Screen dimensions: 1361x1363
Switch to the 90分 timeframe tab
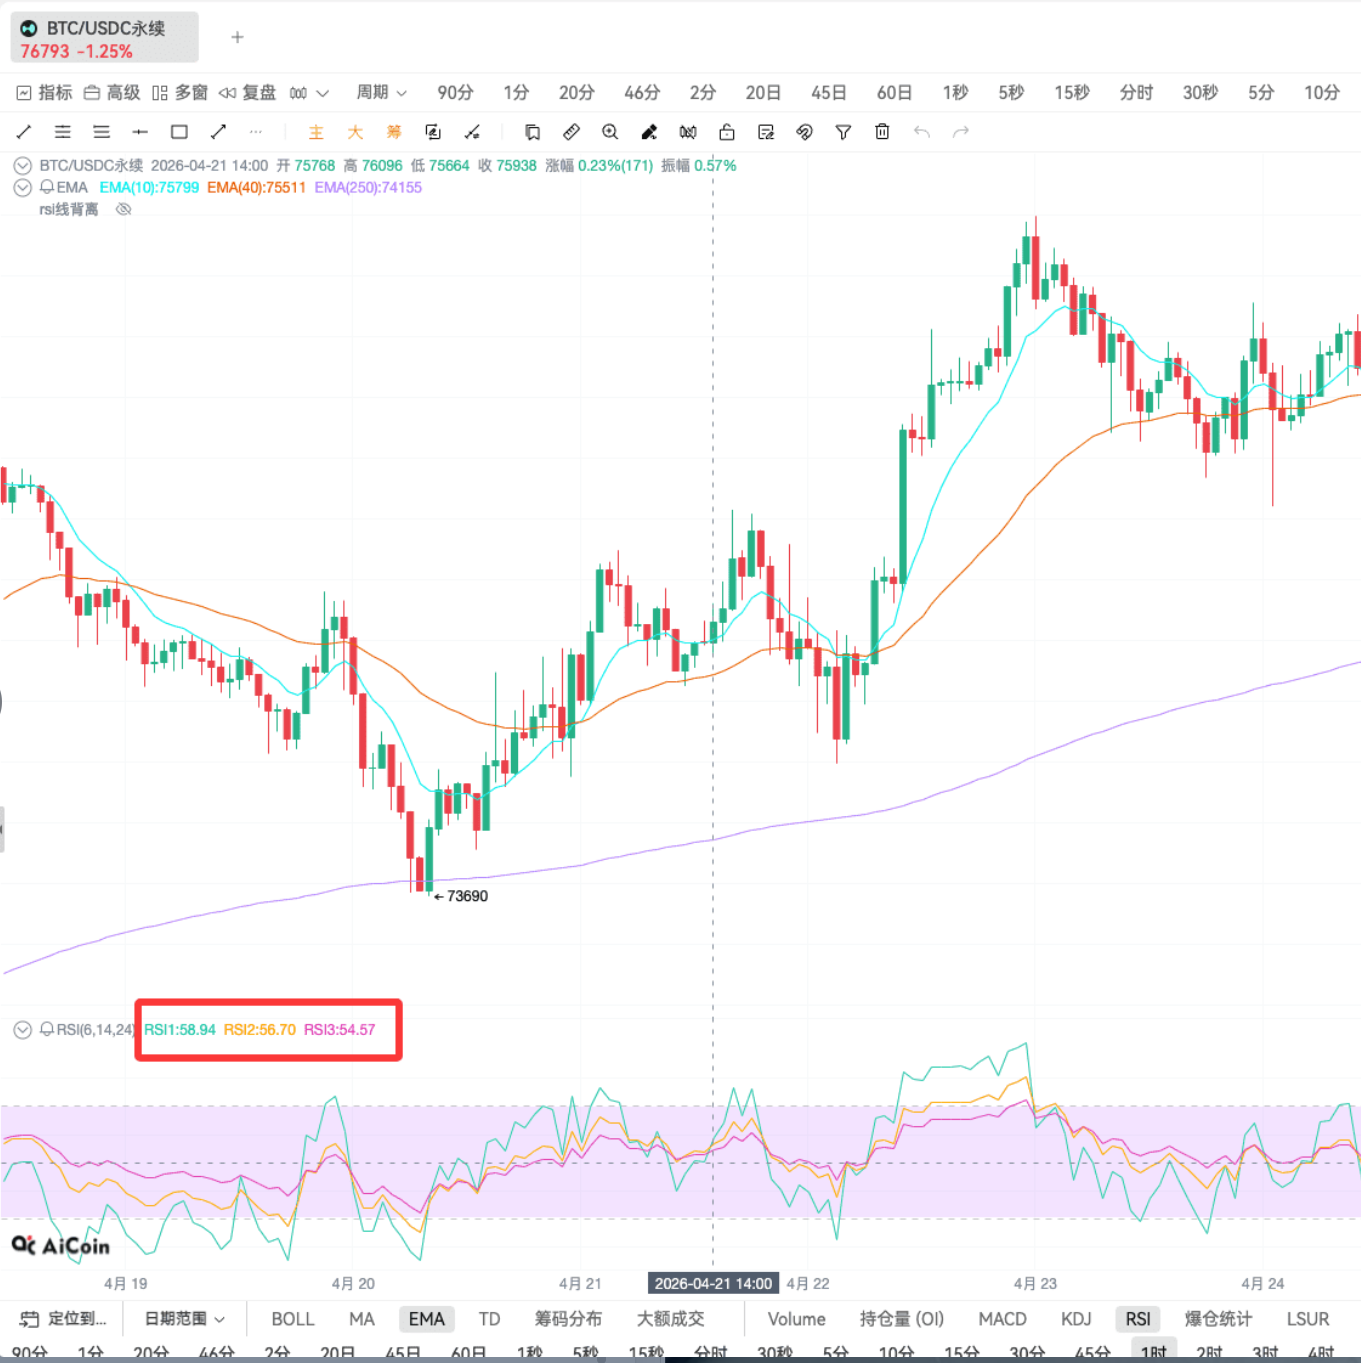click(455, 92)
